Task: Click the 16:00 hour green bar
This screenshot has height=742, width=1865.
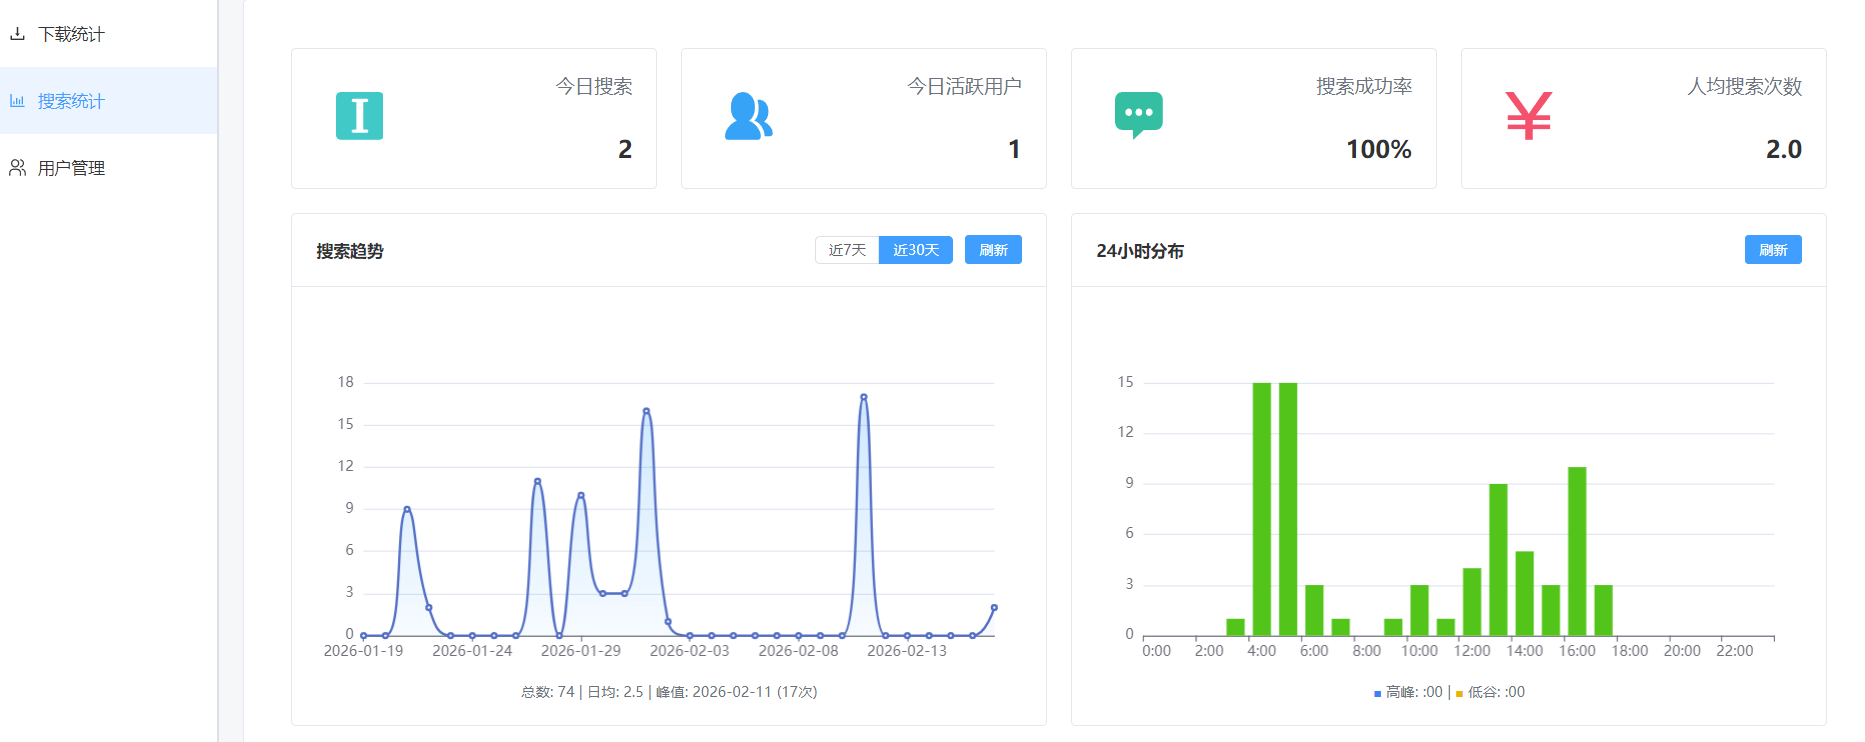Action: point(1577,550)
